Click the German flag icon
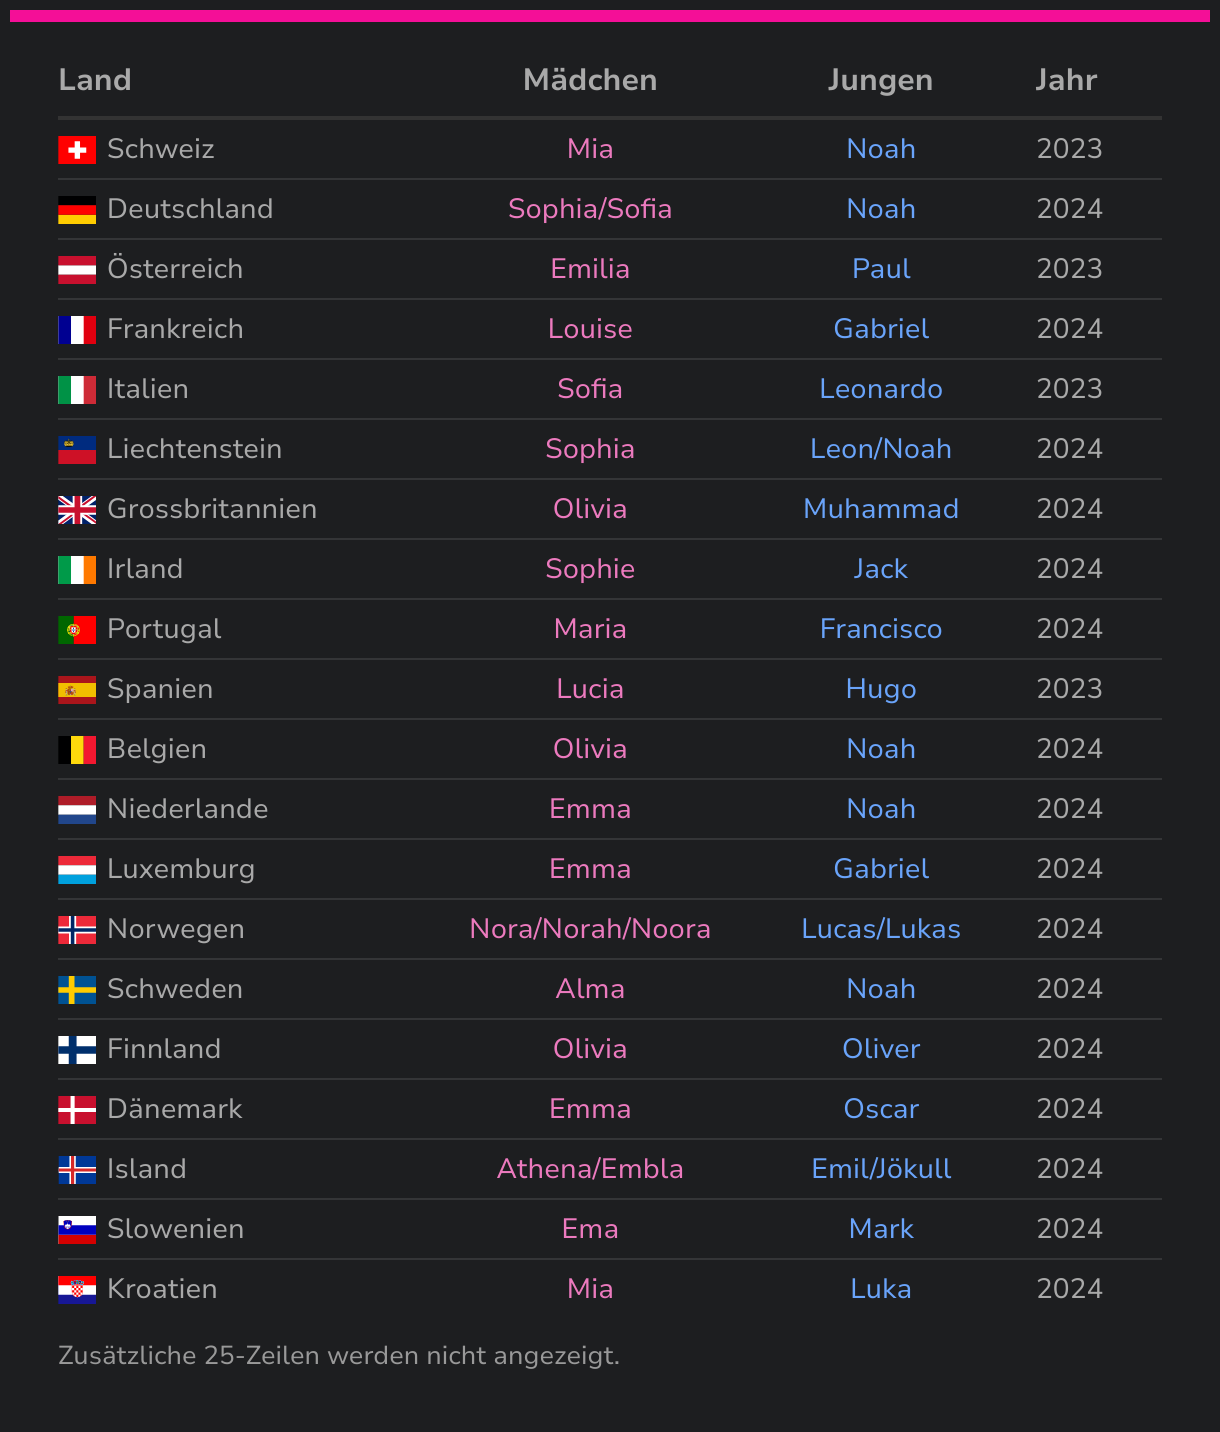The height and width of the screenshot is (1432, 1220). point(77,210)
